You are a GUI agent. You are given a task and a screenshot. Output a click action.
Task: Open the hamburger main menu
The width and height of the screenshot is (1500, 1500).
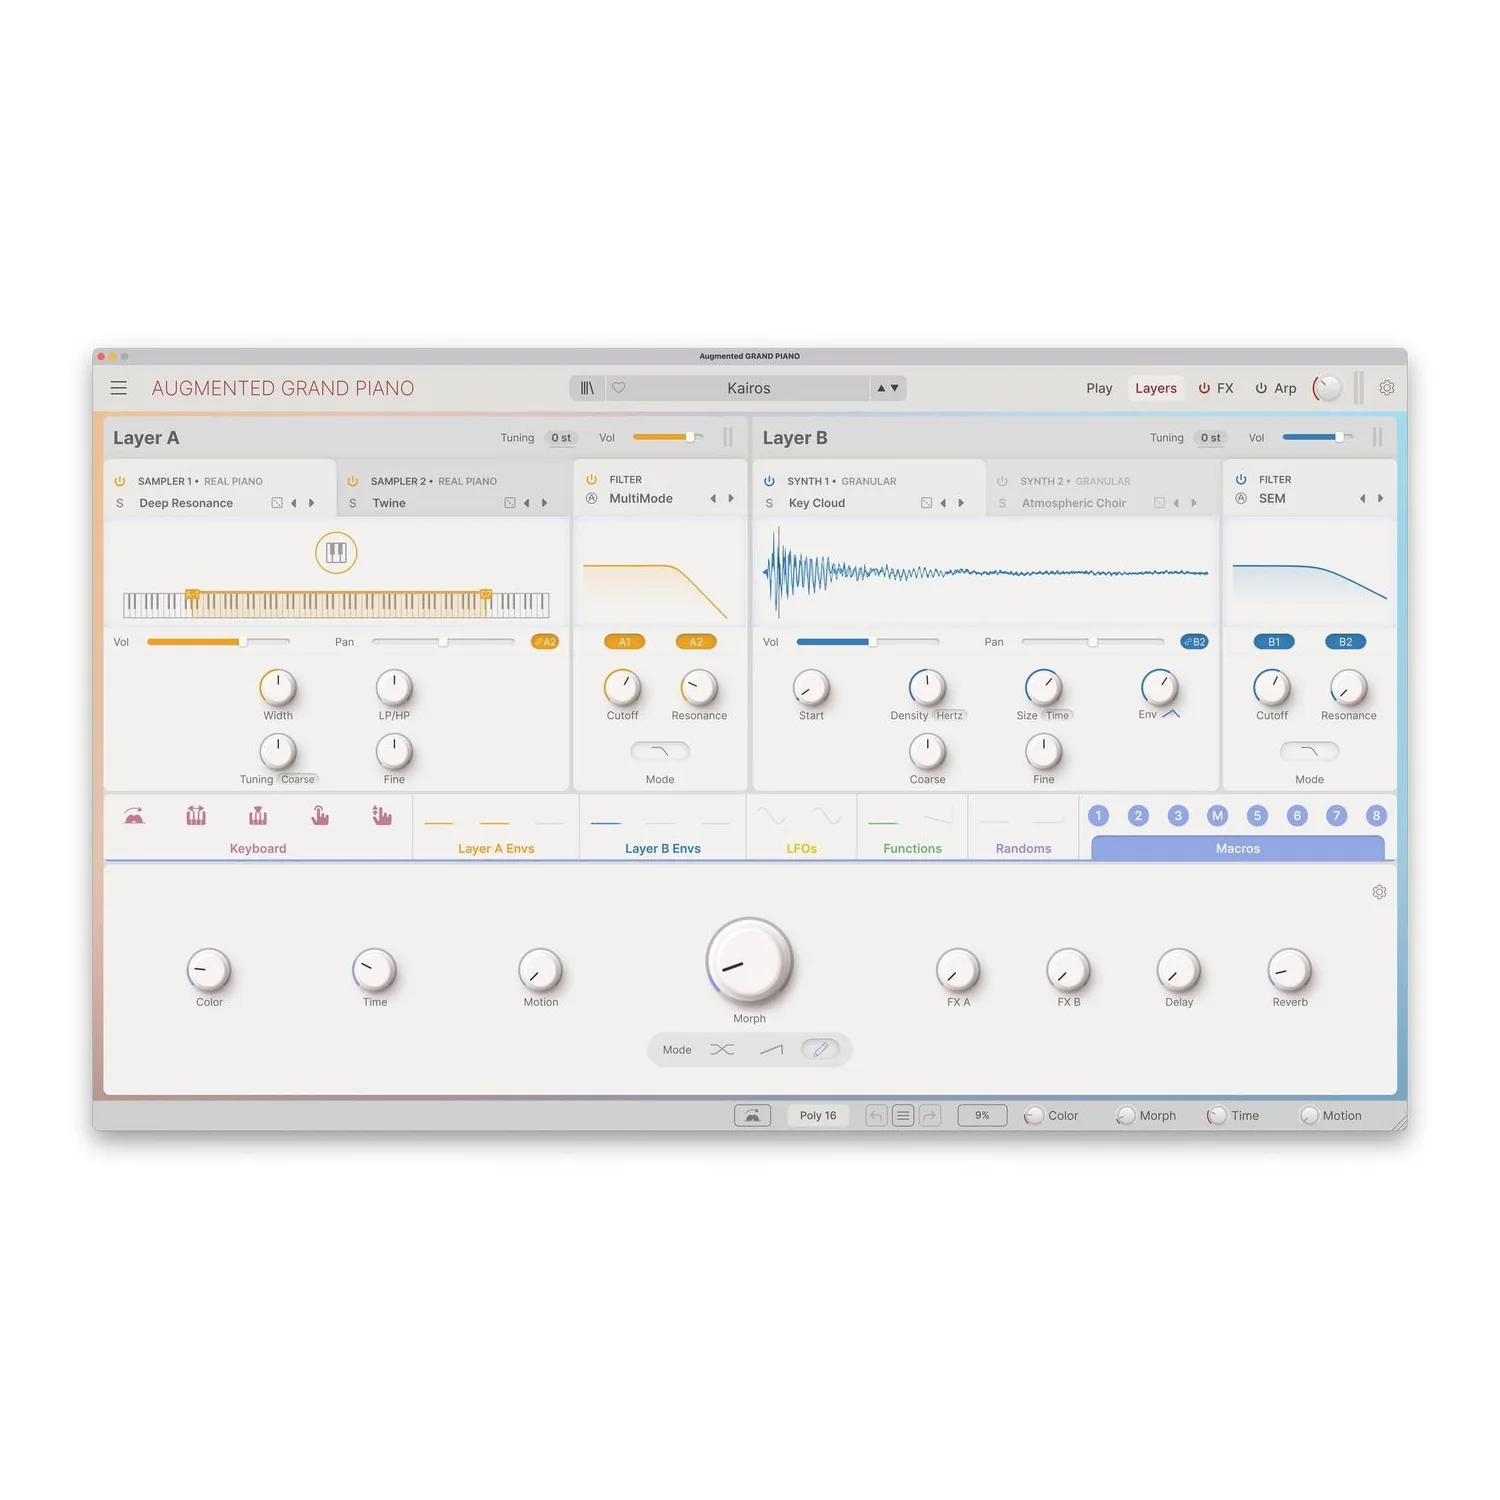click(x=118, y=388)
